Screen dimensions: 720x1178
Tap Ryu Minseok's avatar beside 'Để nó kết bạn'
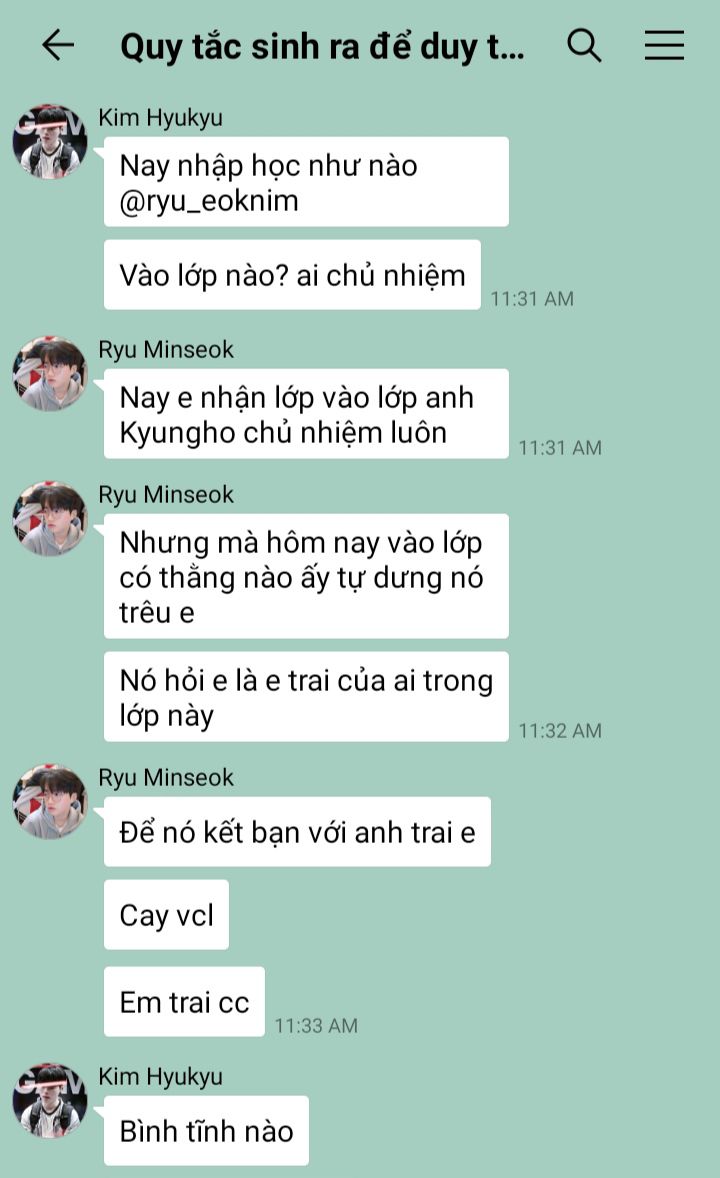tap(50, 802)
